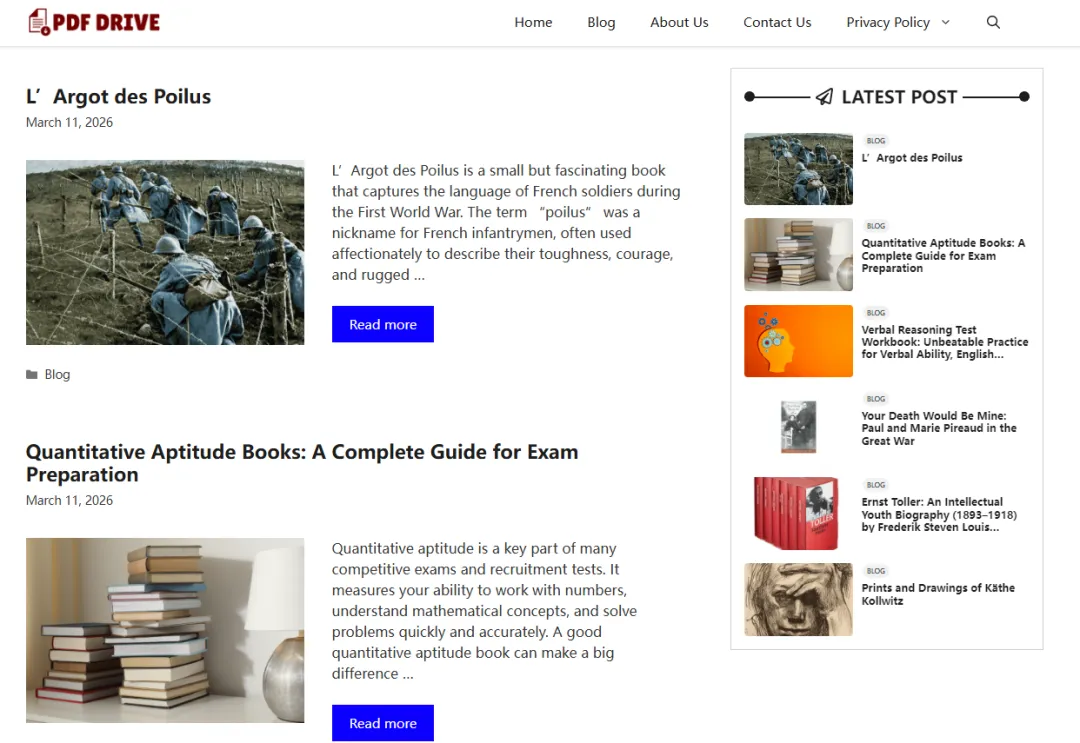The image size is (1080, 743).
Task: Click the Käthe Kollwitz drawing thumbnail
Action: pyautogui.click(x=798, y=599)
